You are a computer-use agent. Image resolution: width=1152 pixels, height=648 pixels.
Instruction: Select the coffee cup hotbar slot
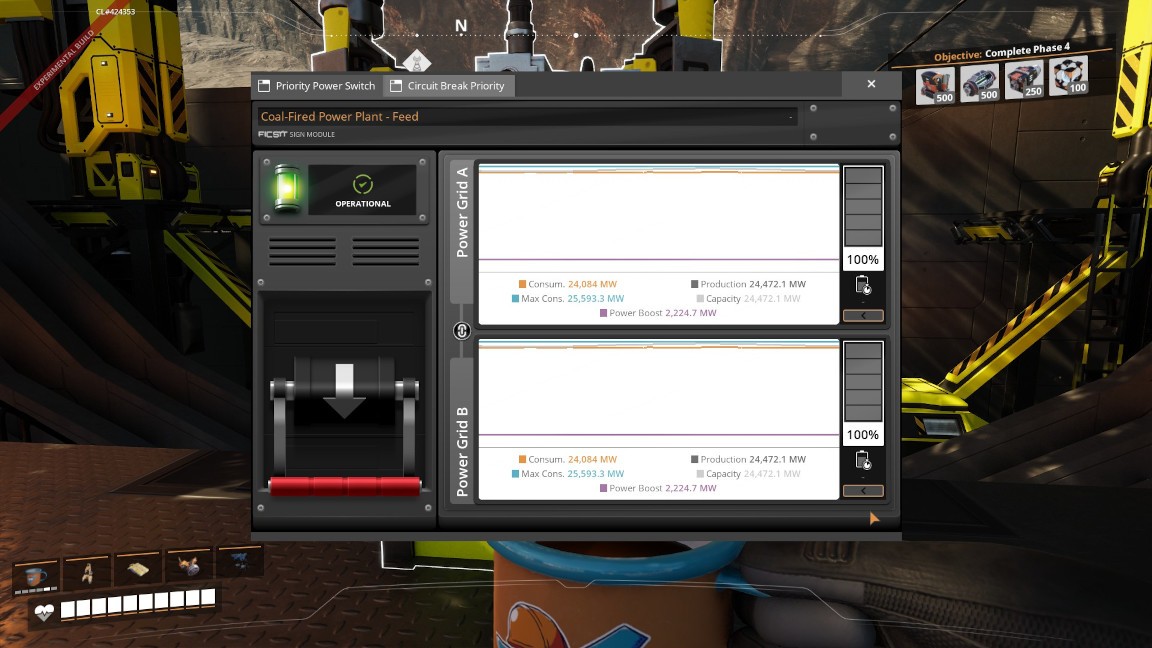click(x=37, y=574)
